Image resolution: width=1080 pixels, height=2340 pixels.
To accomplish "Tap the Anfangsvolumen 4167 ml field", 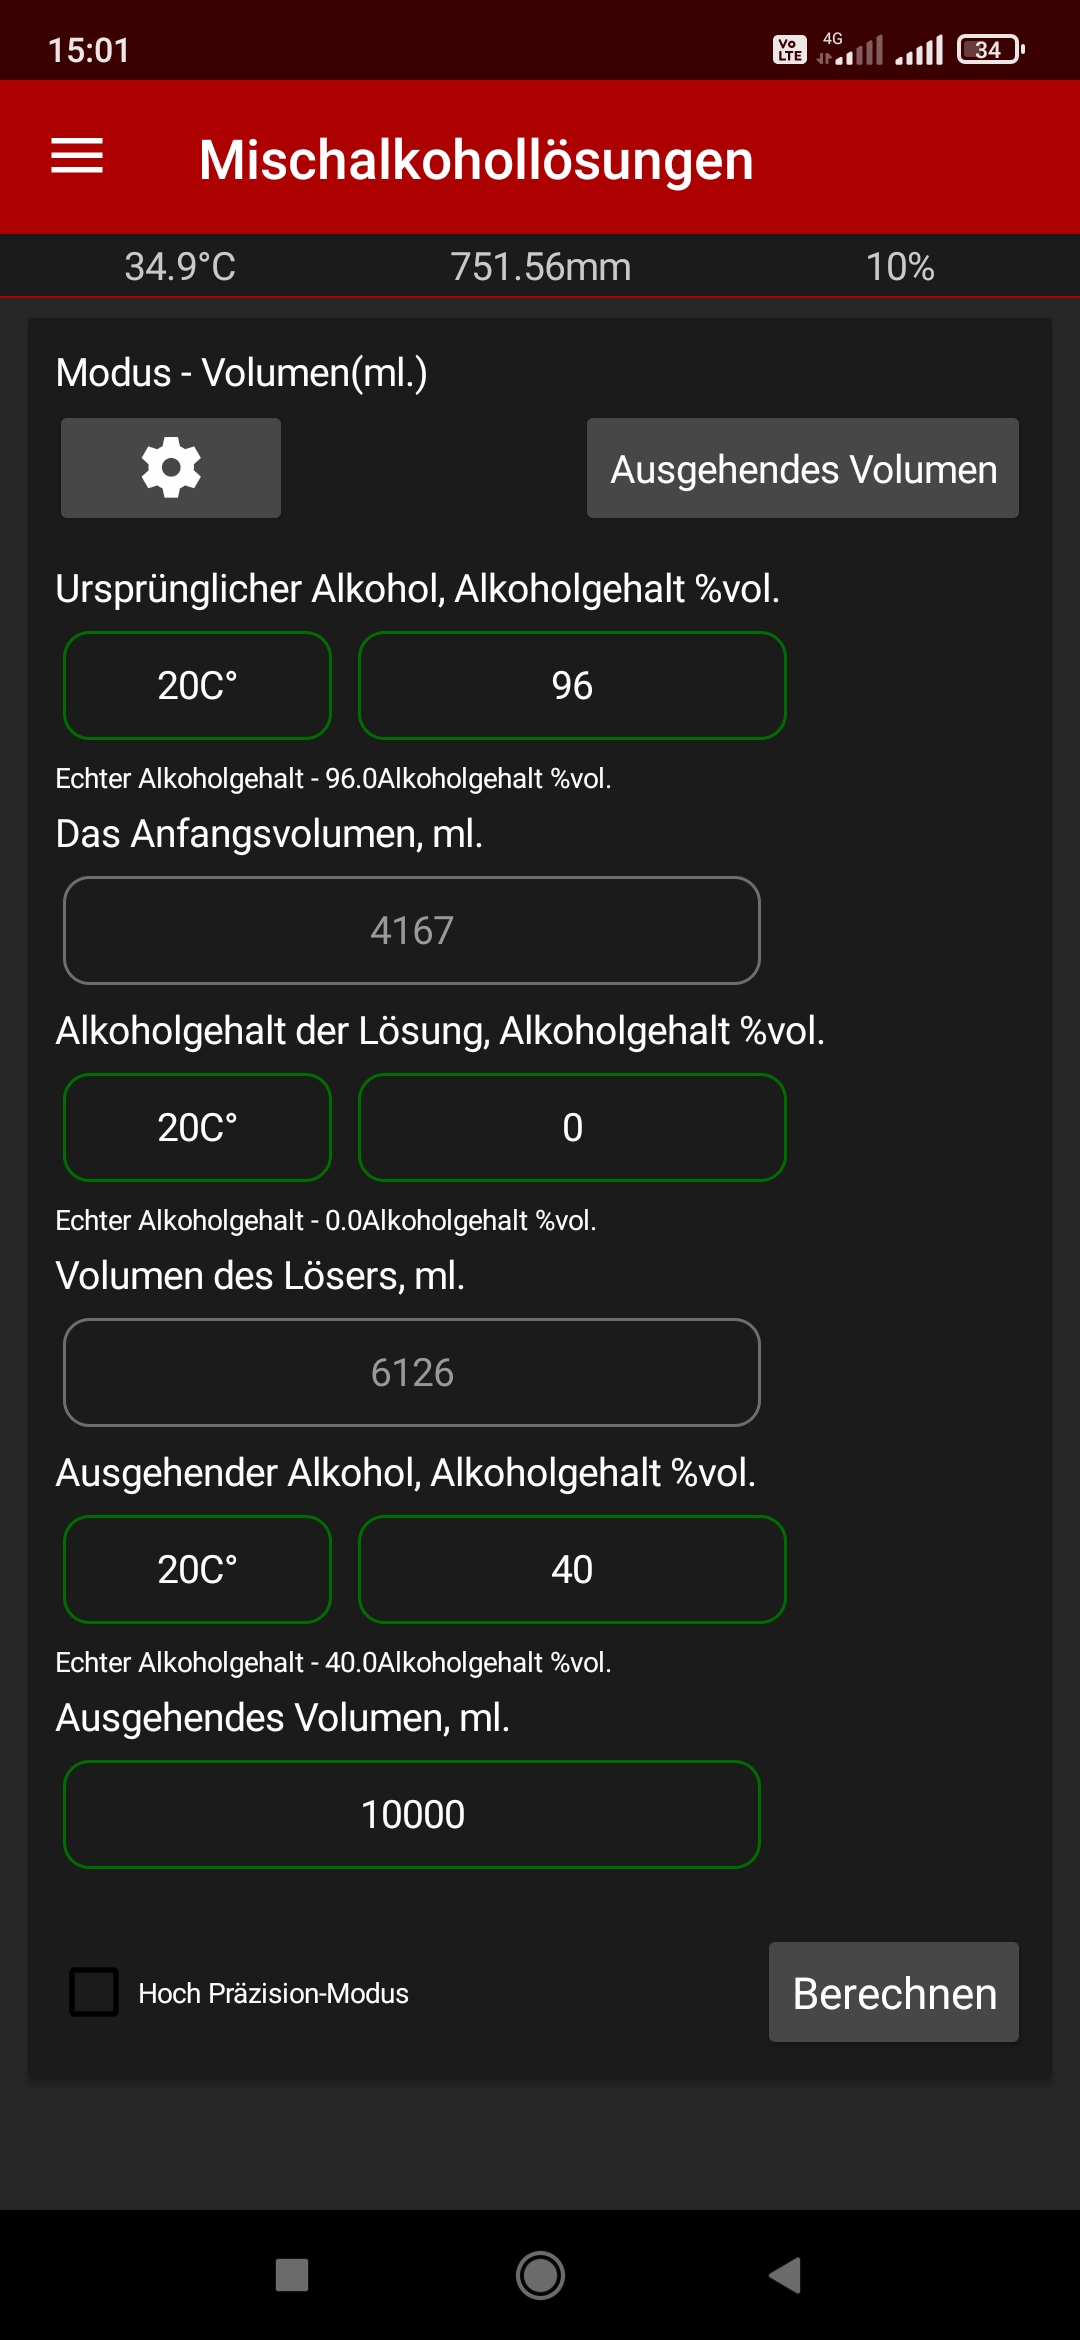I will point(412,931).
